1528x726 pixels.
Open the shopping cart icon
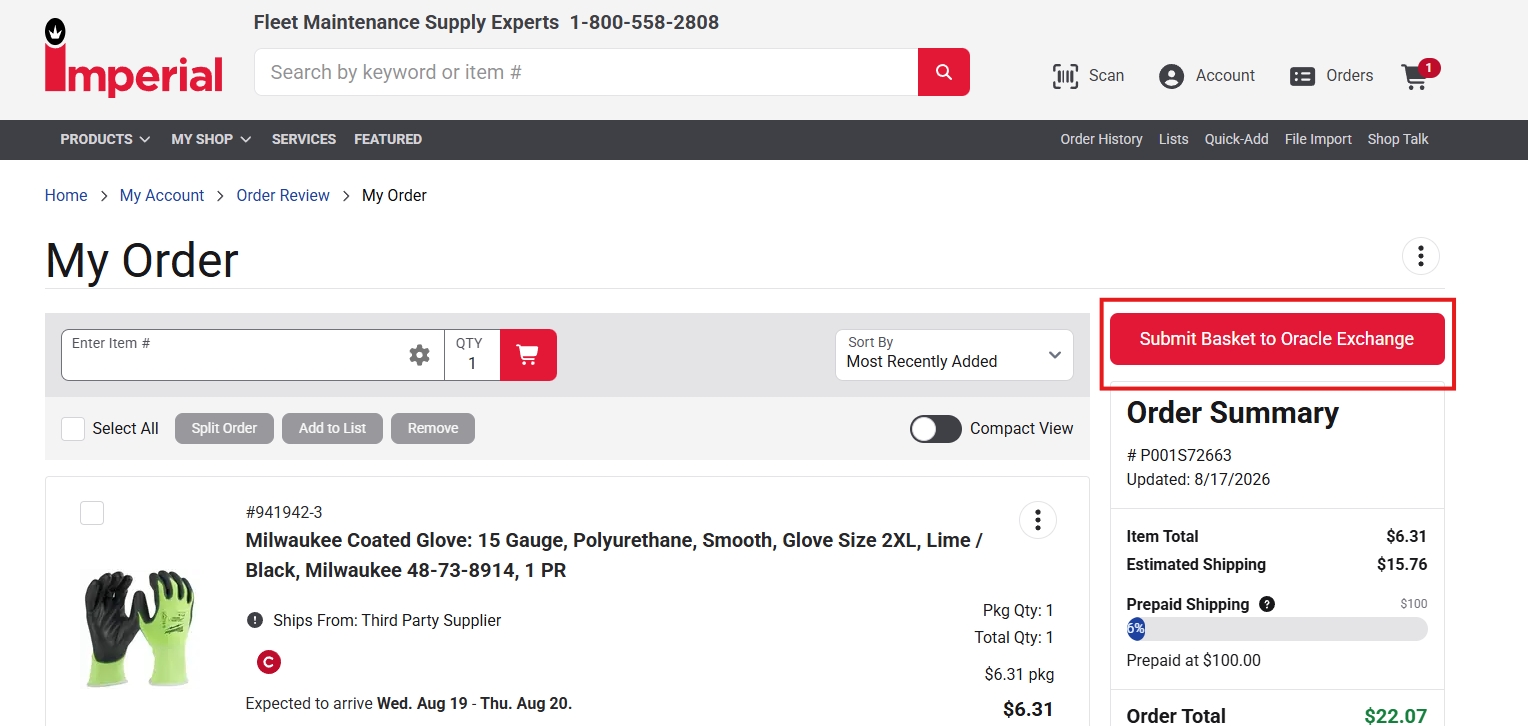1414,77
